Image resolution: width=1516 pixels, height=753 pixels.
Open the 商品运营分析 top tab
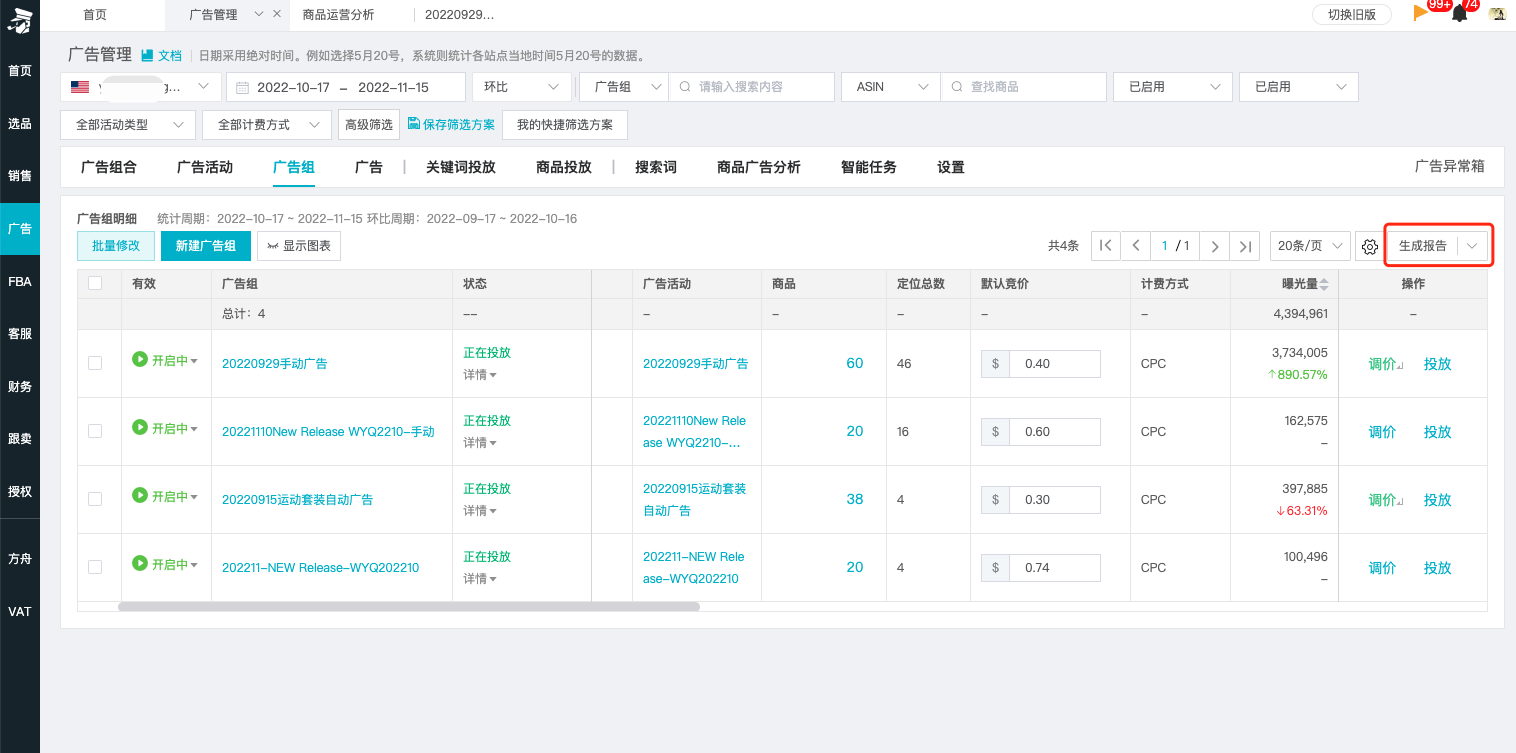point(338,14)
